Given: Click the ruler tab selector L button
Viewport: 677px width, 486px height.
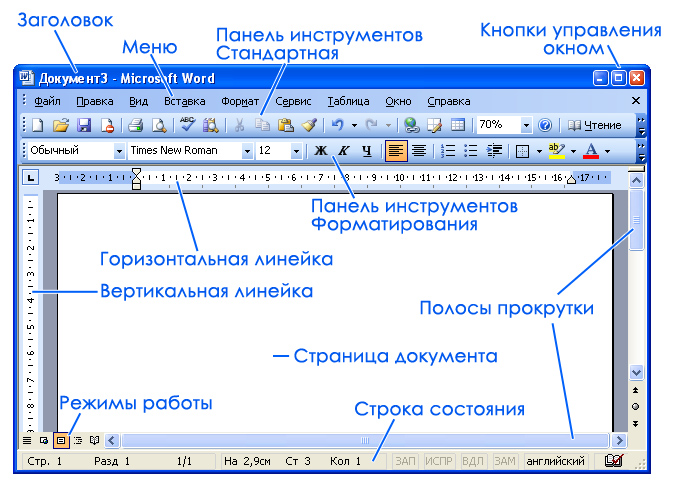Looking at the screenshot, I should pyautogui.click(x=31, y=177).
